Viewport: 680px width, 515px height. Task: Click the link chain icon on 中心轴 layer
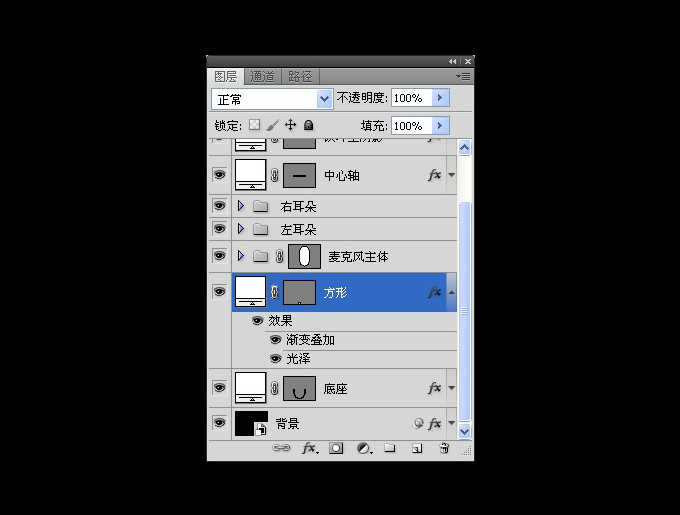(275, 175)
